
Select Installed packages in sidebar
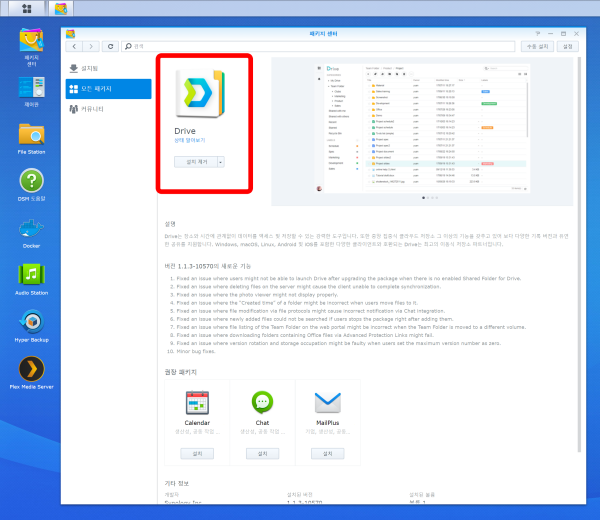[109, 68]
